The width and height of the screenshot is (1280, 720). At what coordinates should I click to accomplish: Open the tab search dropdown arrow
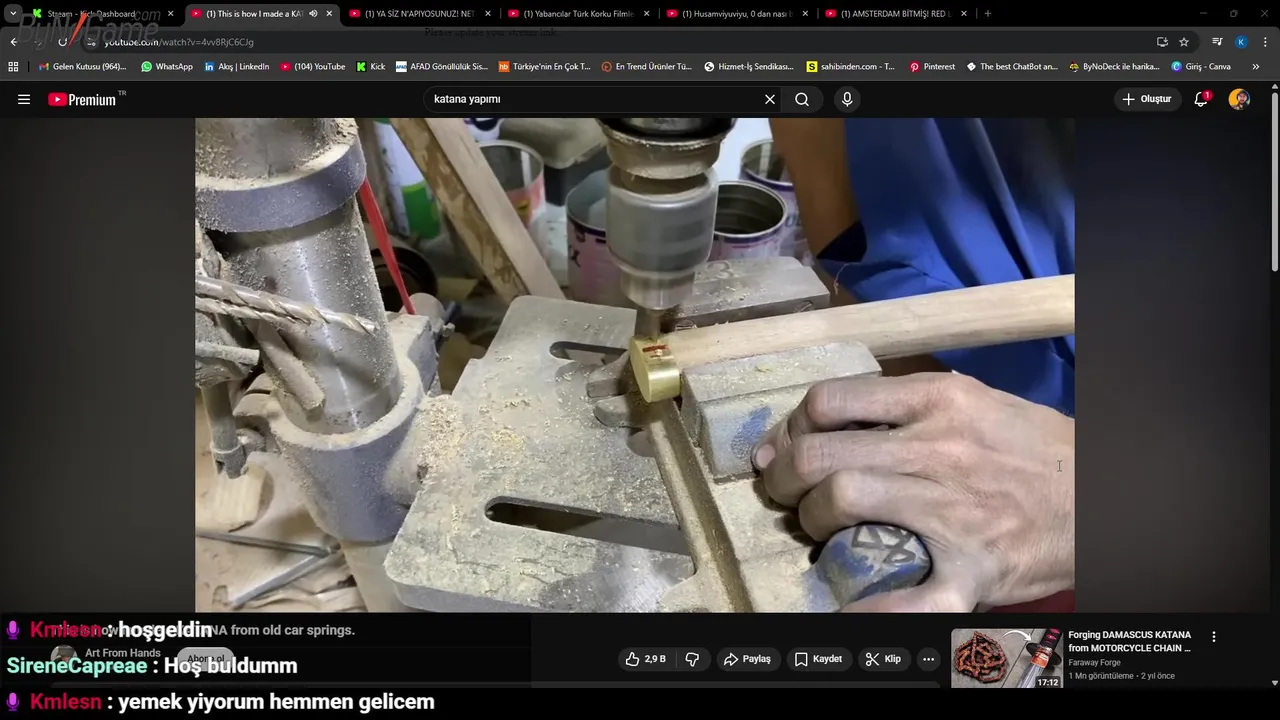point(13,14)
